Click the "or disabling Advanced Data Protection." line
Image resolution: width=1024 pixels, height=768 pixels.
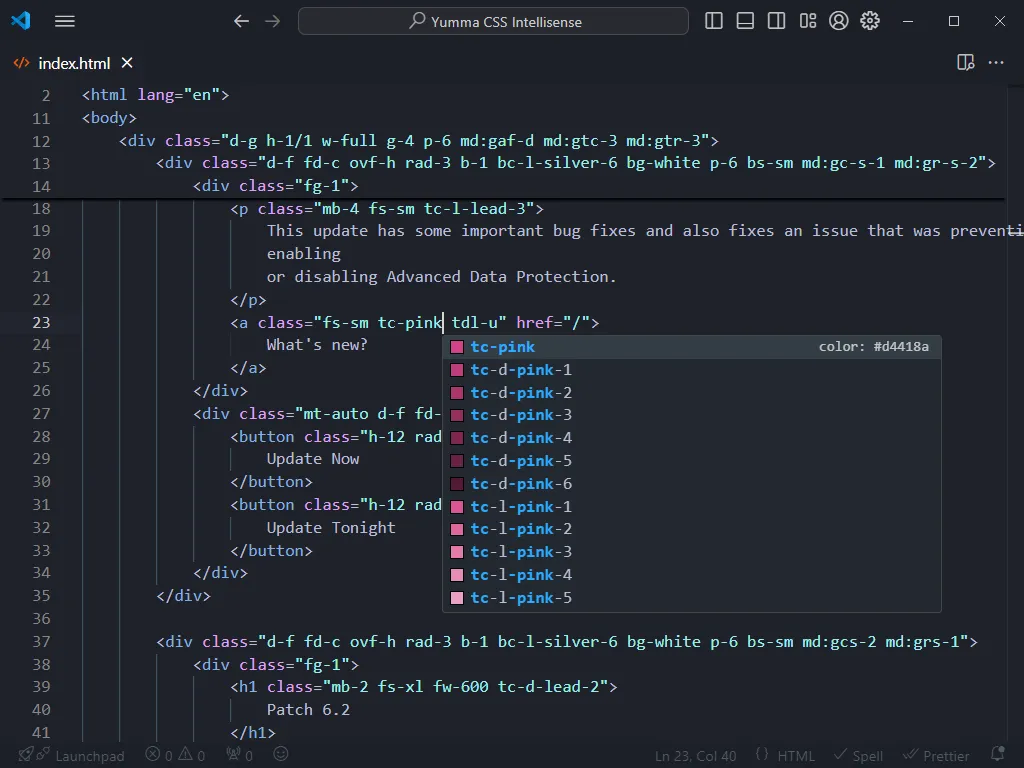[441, 277]
